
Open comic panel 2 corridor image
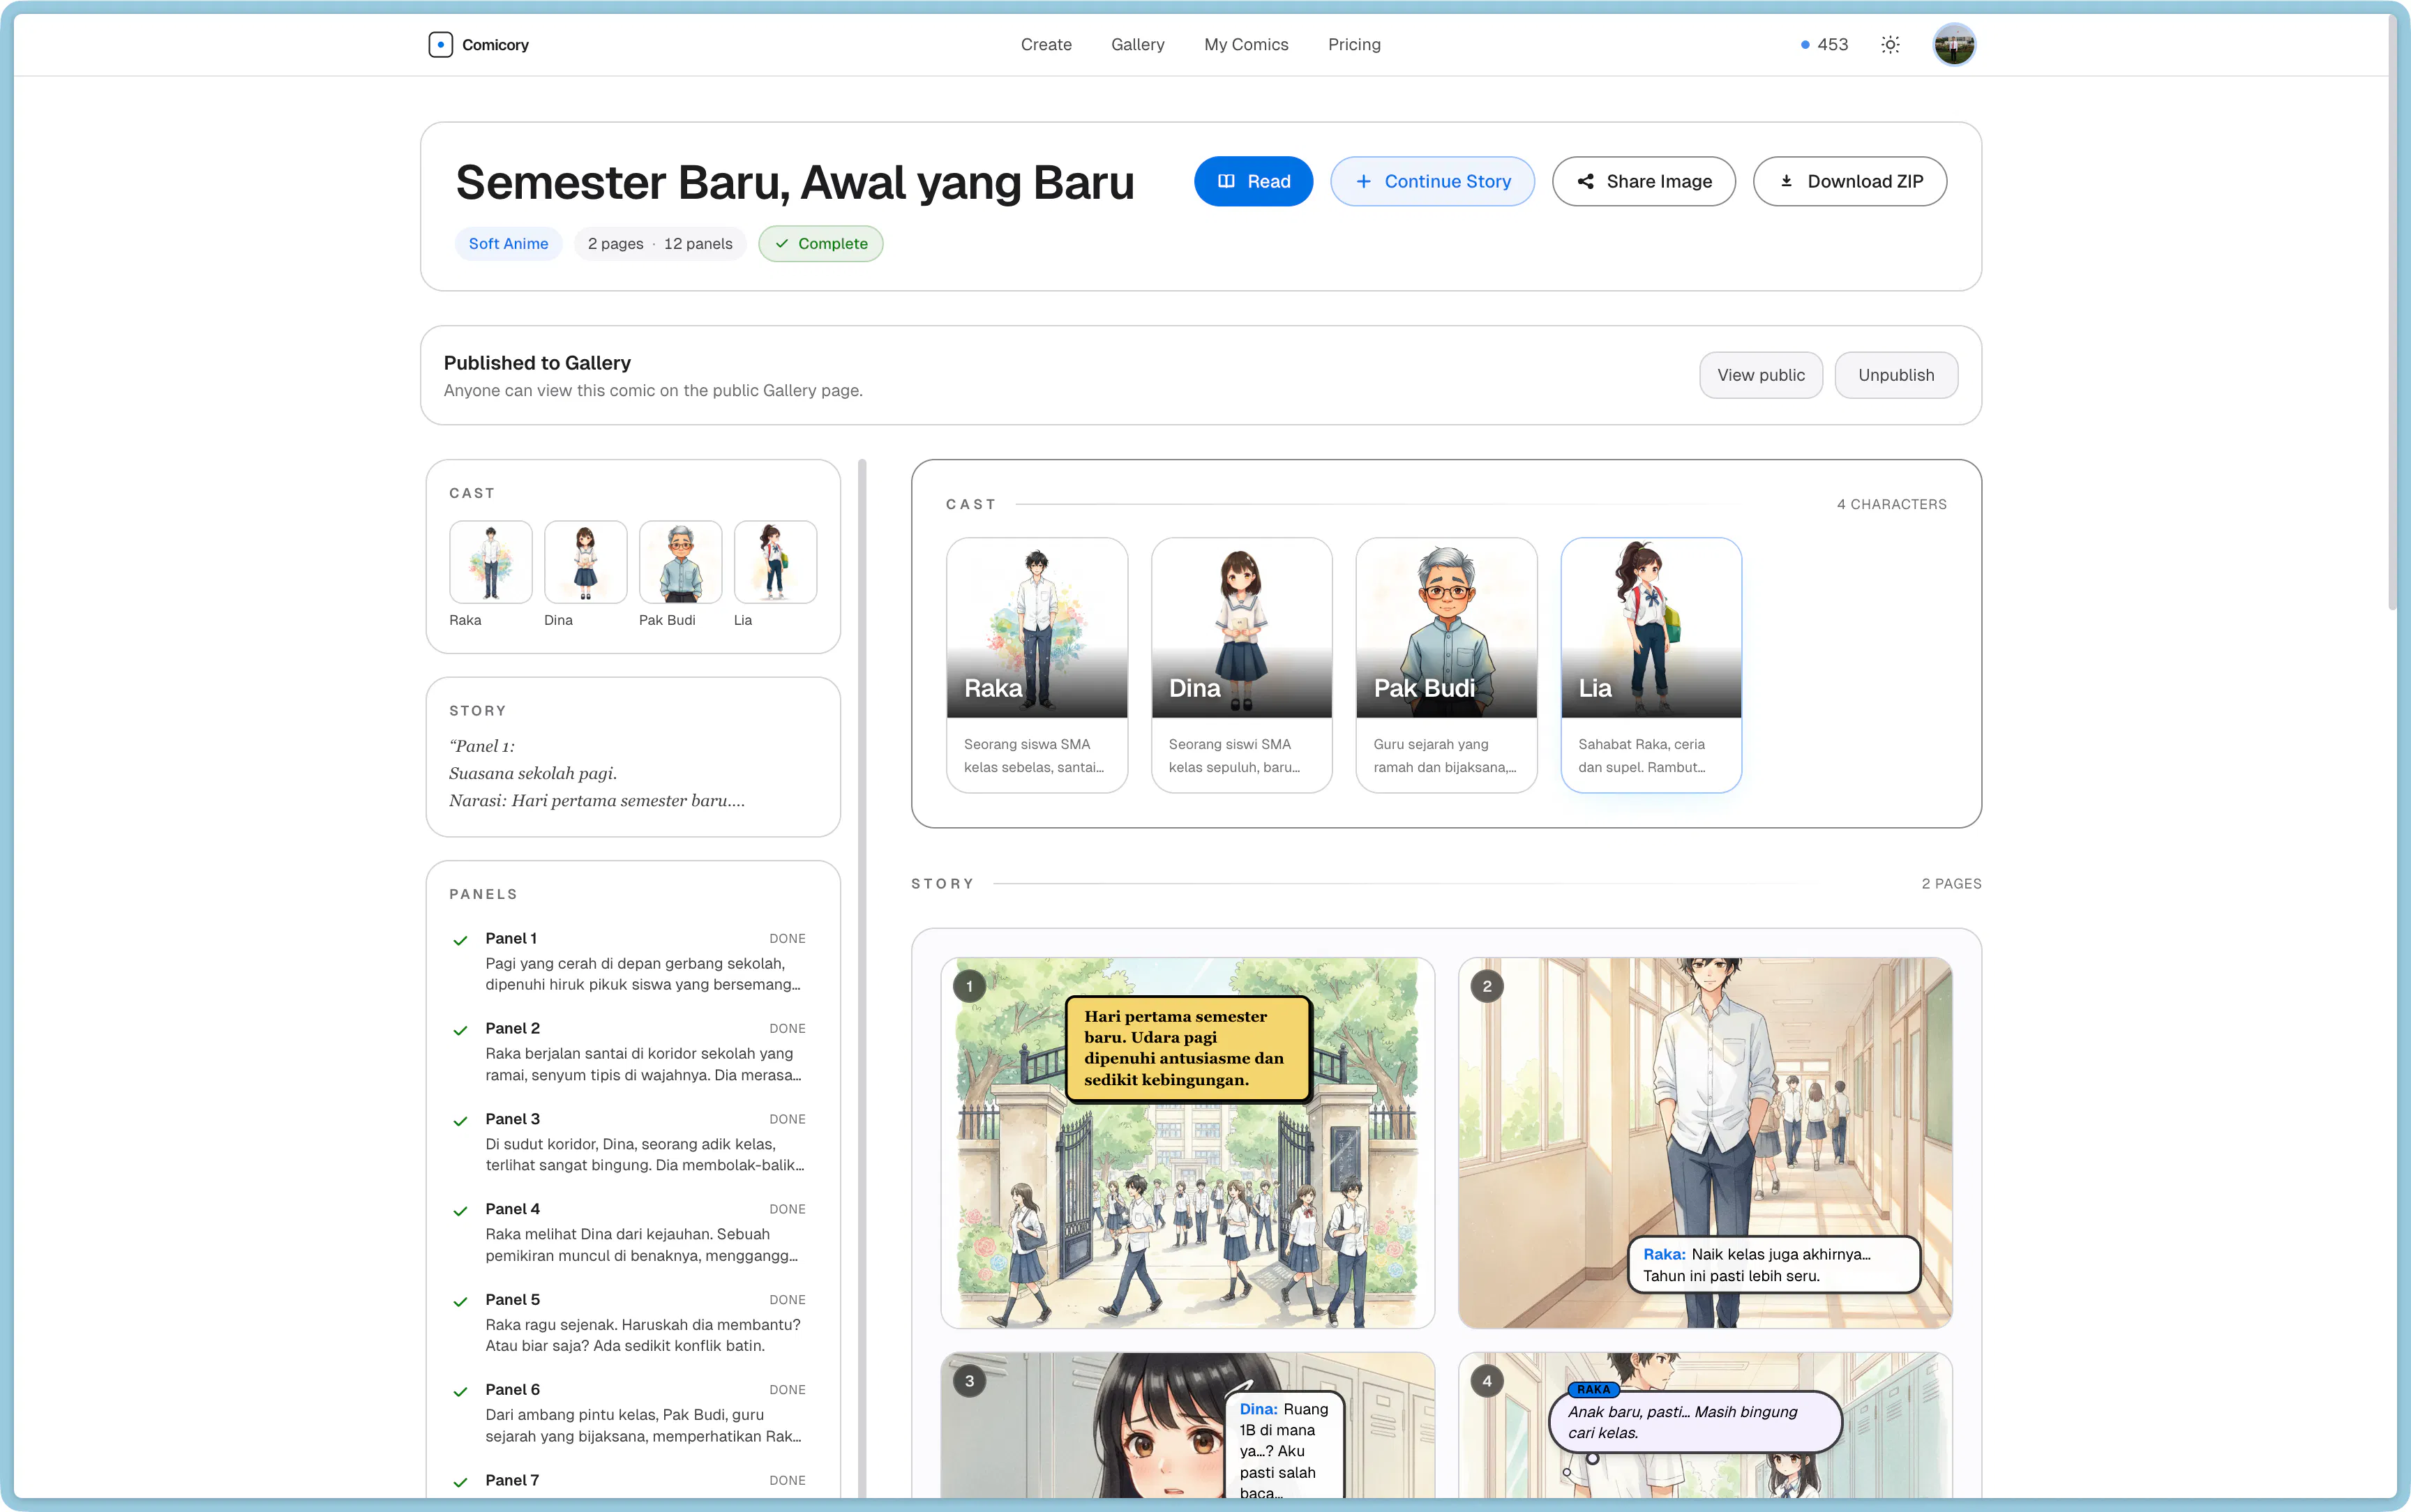(1705, 1142)
